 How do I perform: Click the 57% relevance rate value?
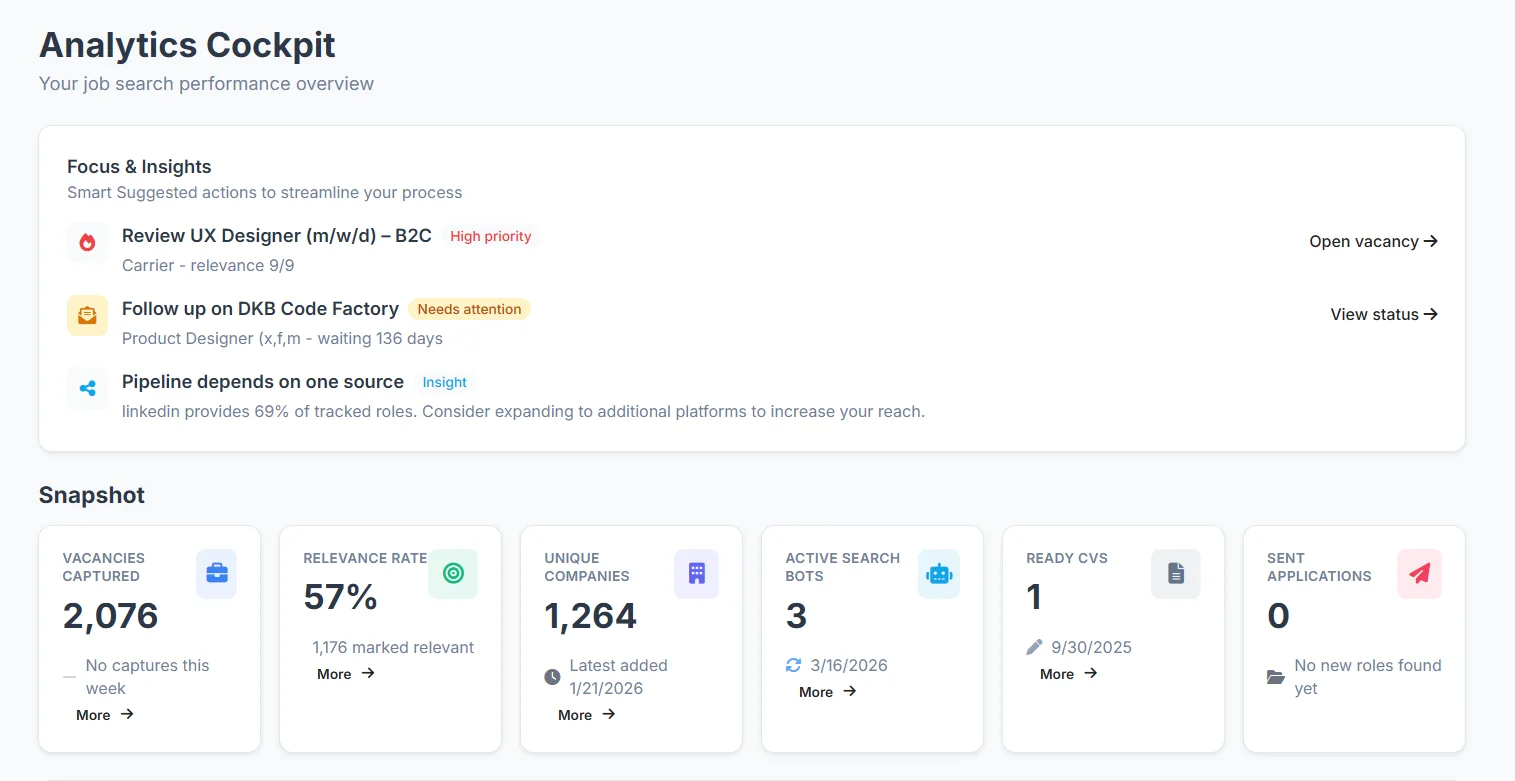(x=340, y=597)
